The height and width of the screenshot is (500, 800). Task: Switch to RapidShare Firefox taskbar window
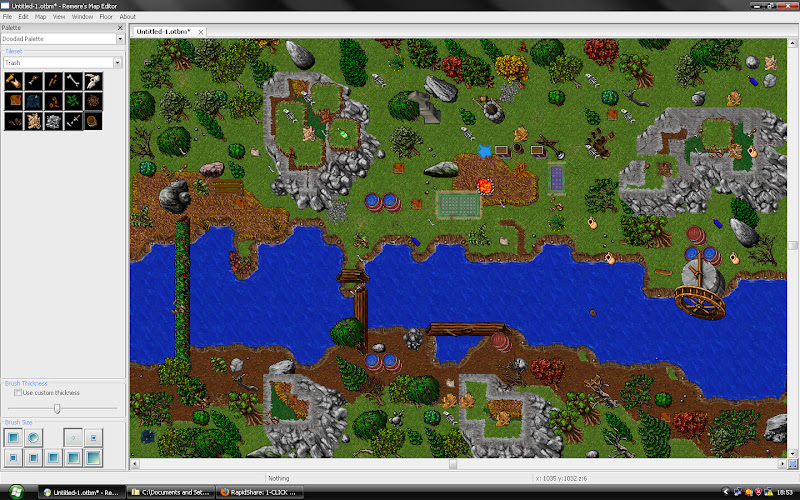click(260, 492)
